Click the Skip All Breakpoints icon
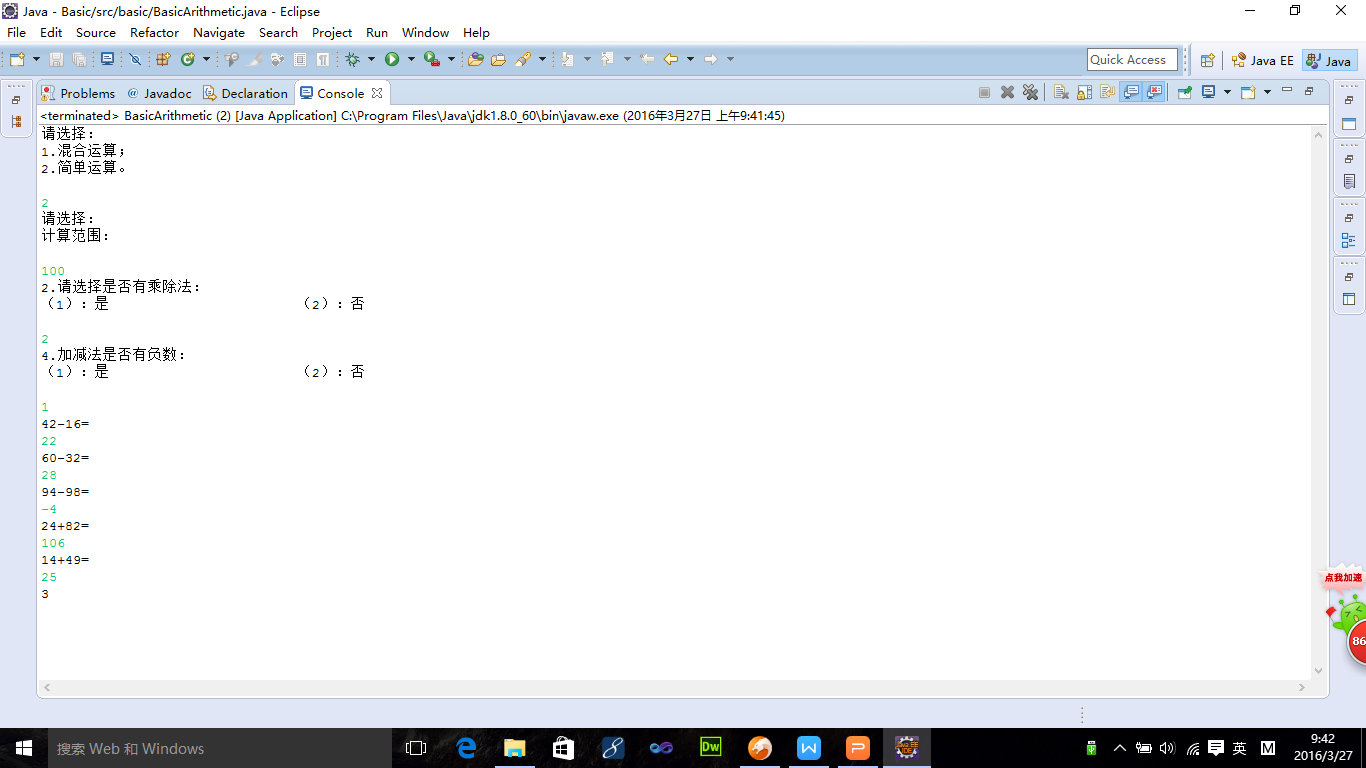1366x768 pixels. tap(135, 59)
